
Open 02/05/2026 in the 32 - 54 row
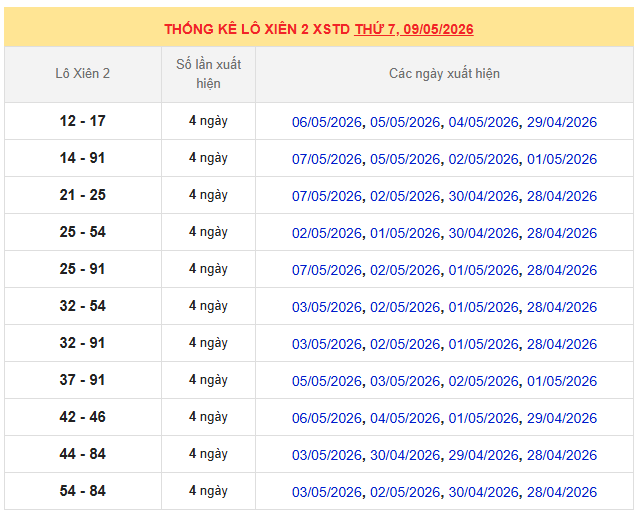(405, 307)
